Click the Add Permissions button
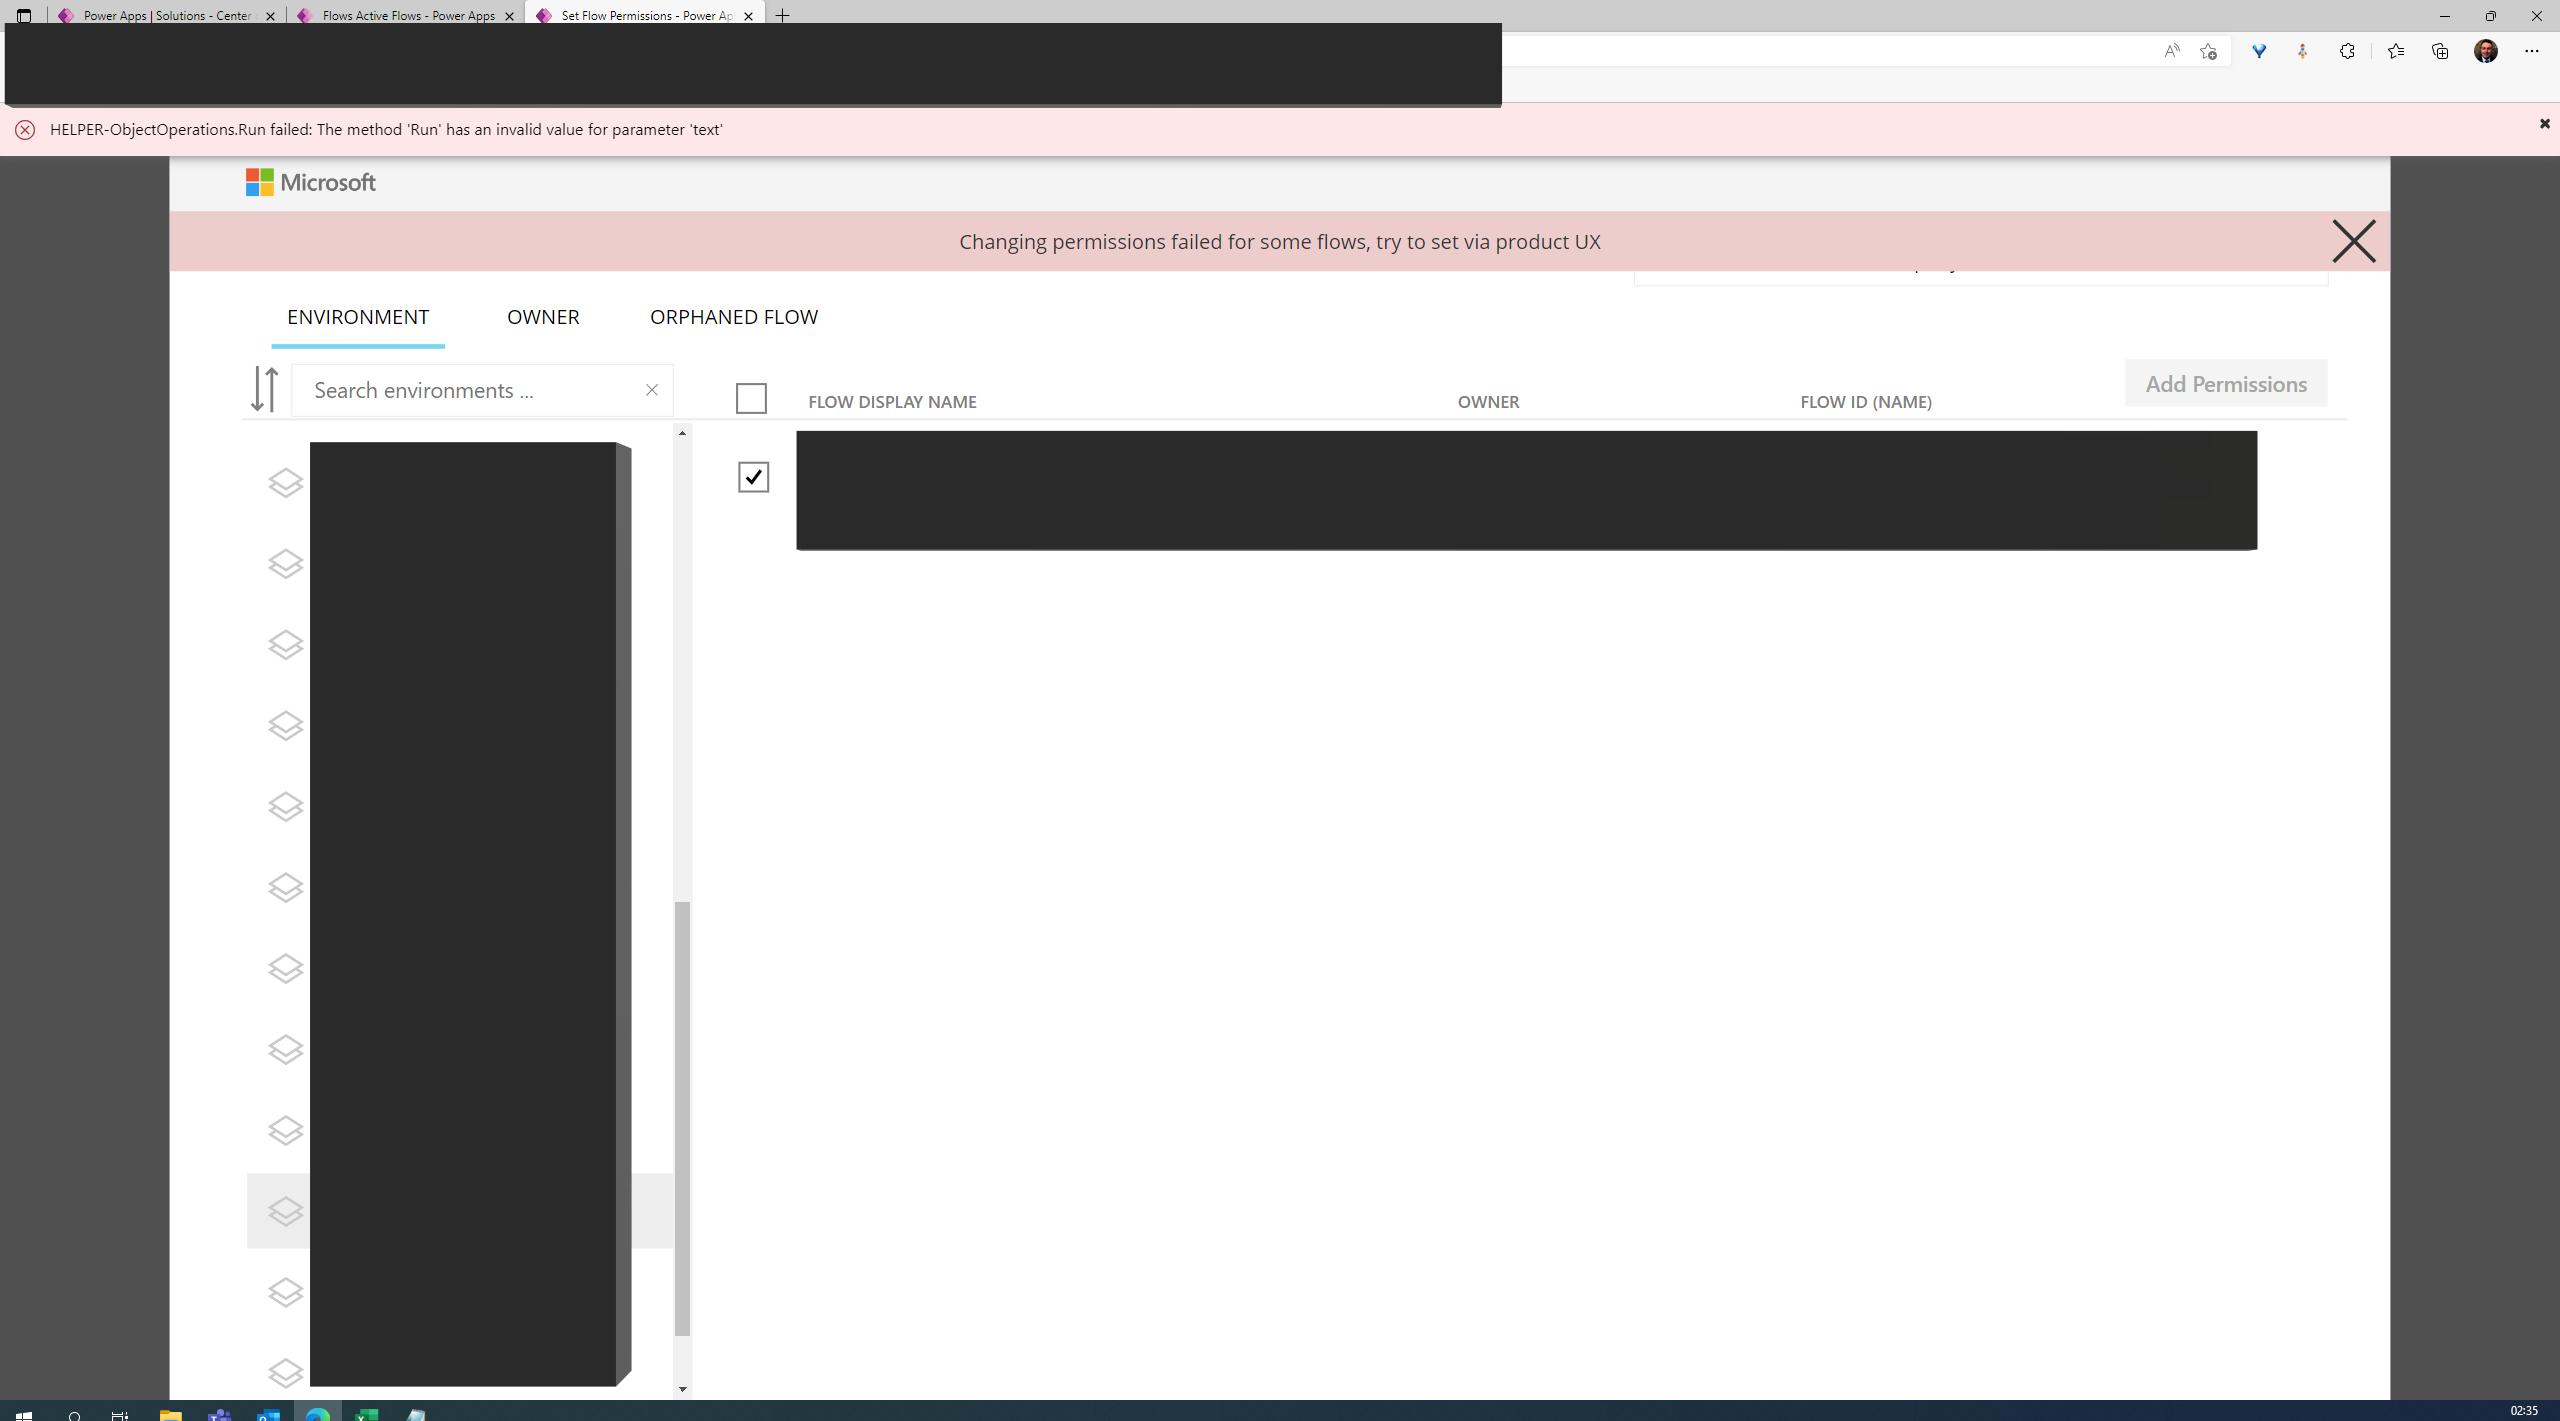The height and width of the screenshot is (1421, 2560). coord(2225,383)
